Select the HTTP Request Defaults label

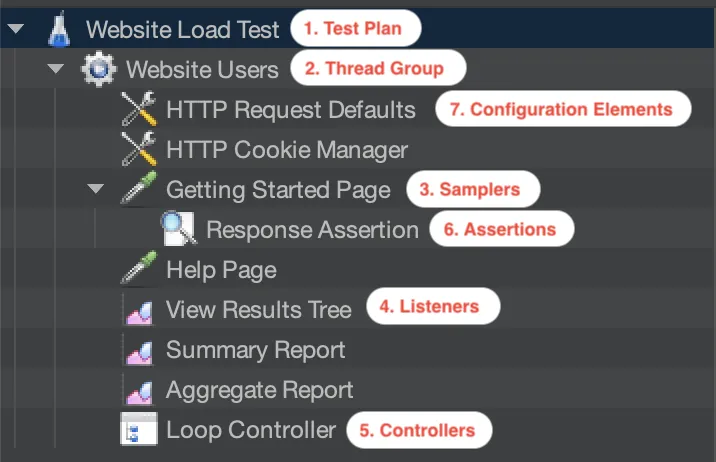coord(290,109)
